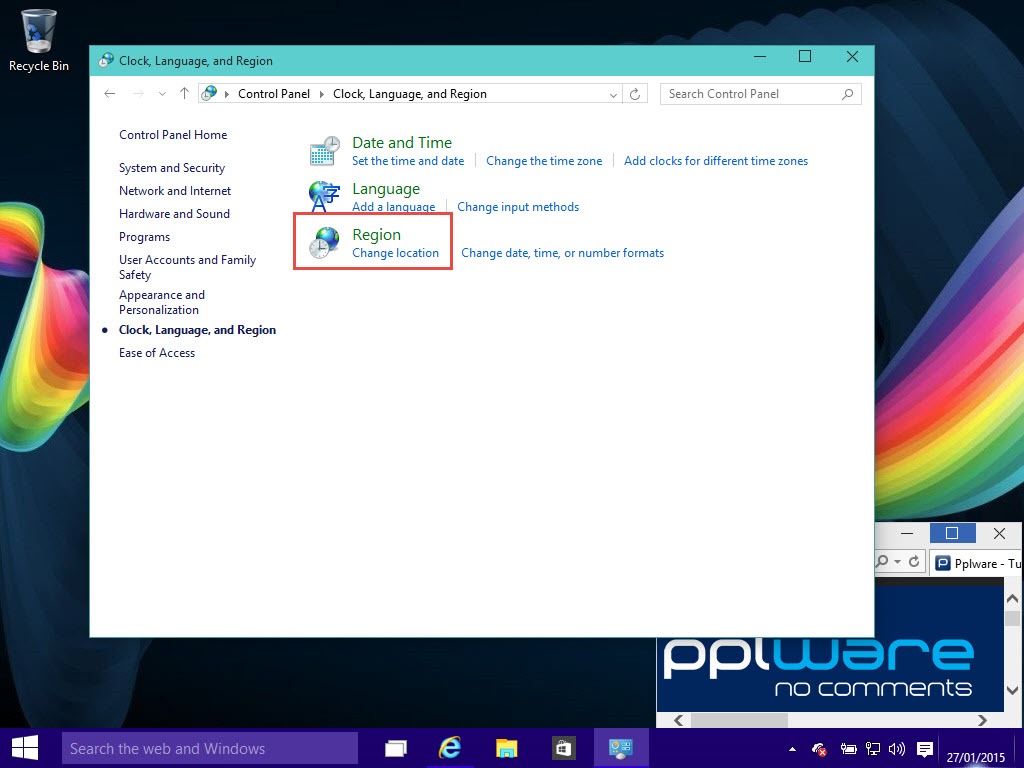
Task: Open File Explorer from the taskbar
Action: (x=506, y=748)
